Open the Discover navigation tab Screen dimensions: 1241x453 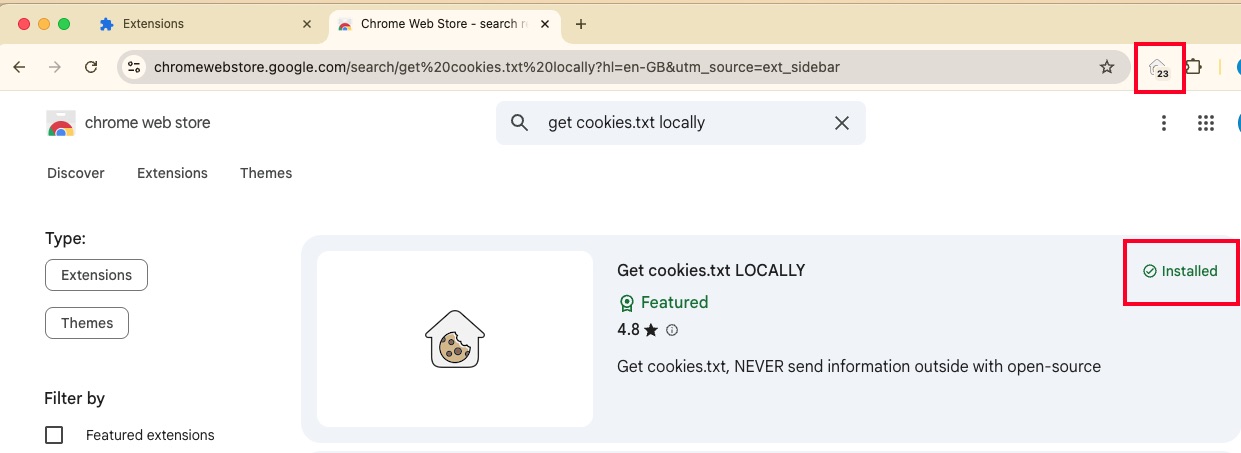pyautogui.click(x=76, y=173)
